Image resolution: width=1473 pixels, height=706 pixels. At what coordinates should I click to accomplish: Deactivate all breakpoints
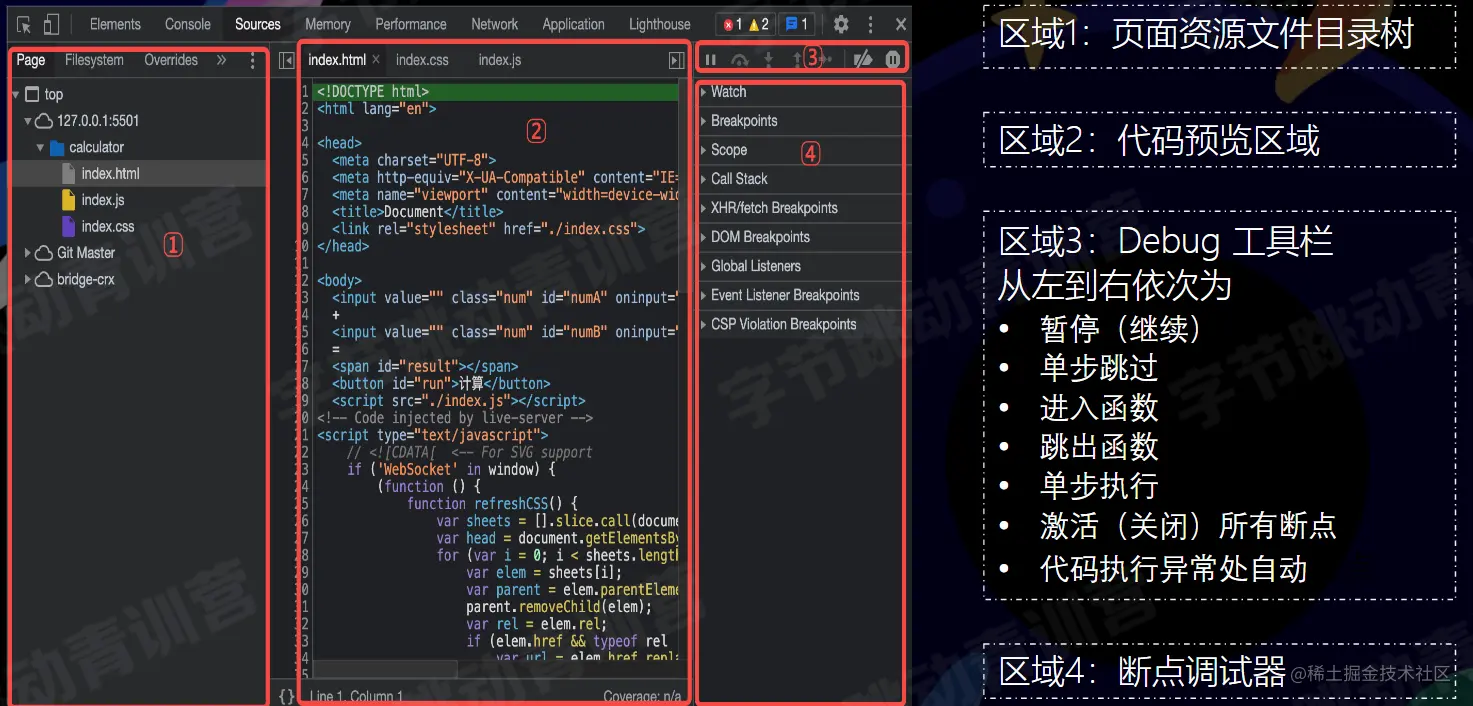point(862,60)
